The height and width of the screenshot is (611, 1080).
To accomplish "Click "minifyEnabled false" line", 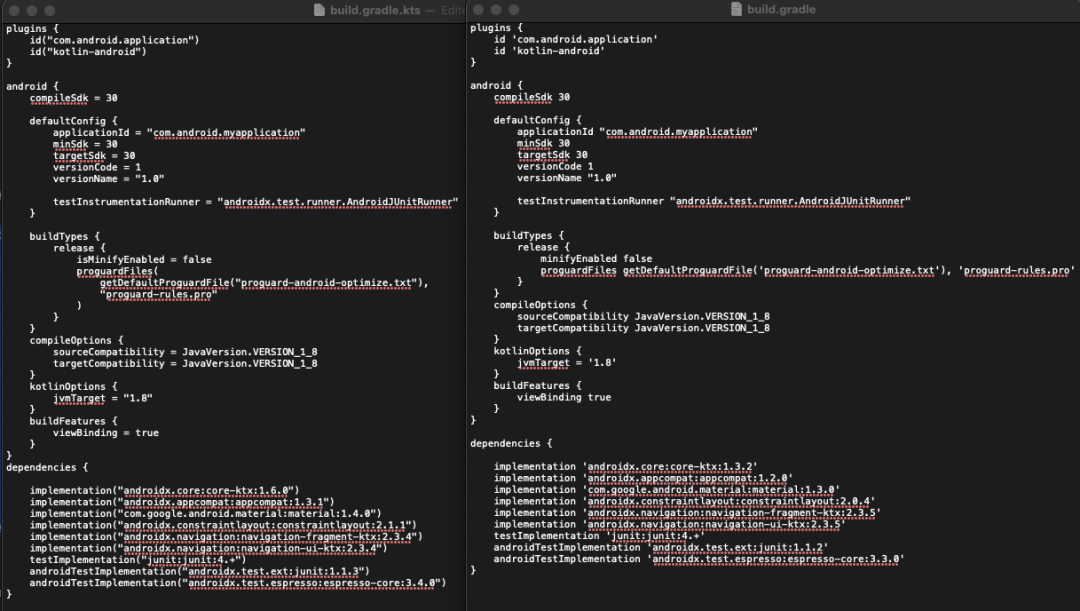I will (x=596, y=259).
